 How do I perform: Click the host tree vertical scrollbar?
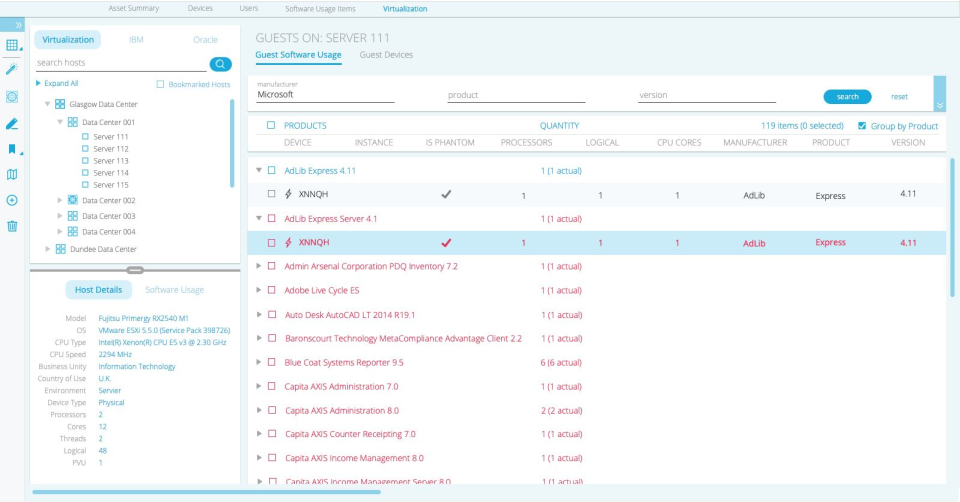tap(232, 144)
